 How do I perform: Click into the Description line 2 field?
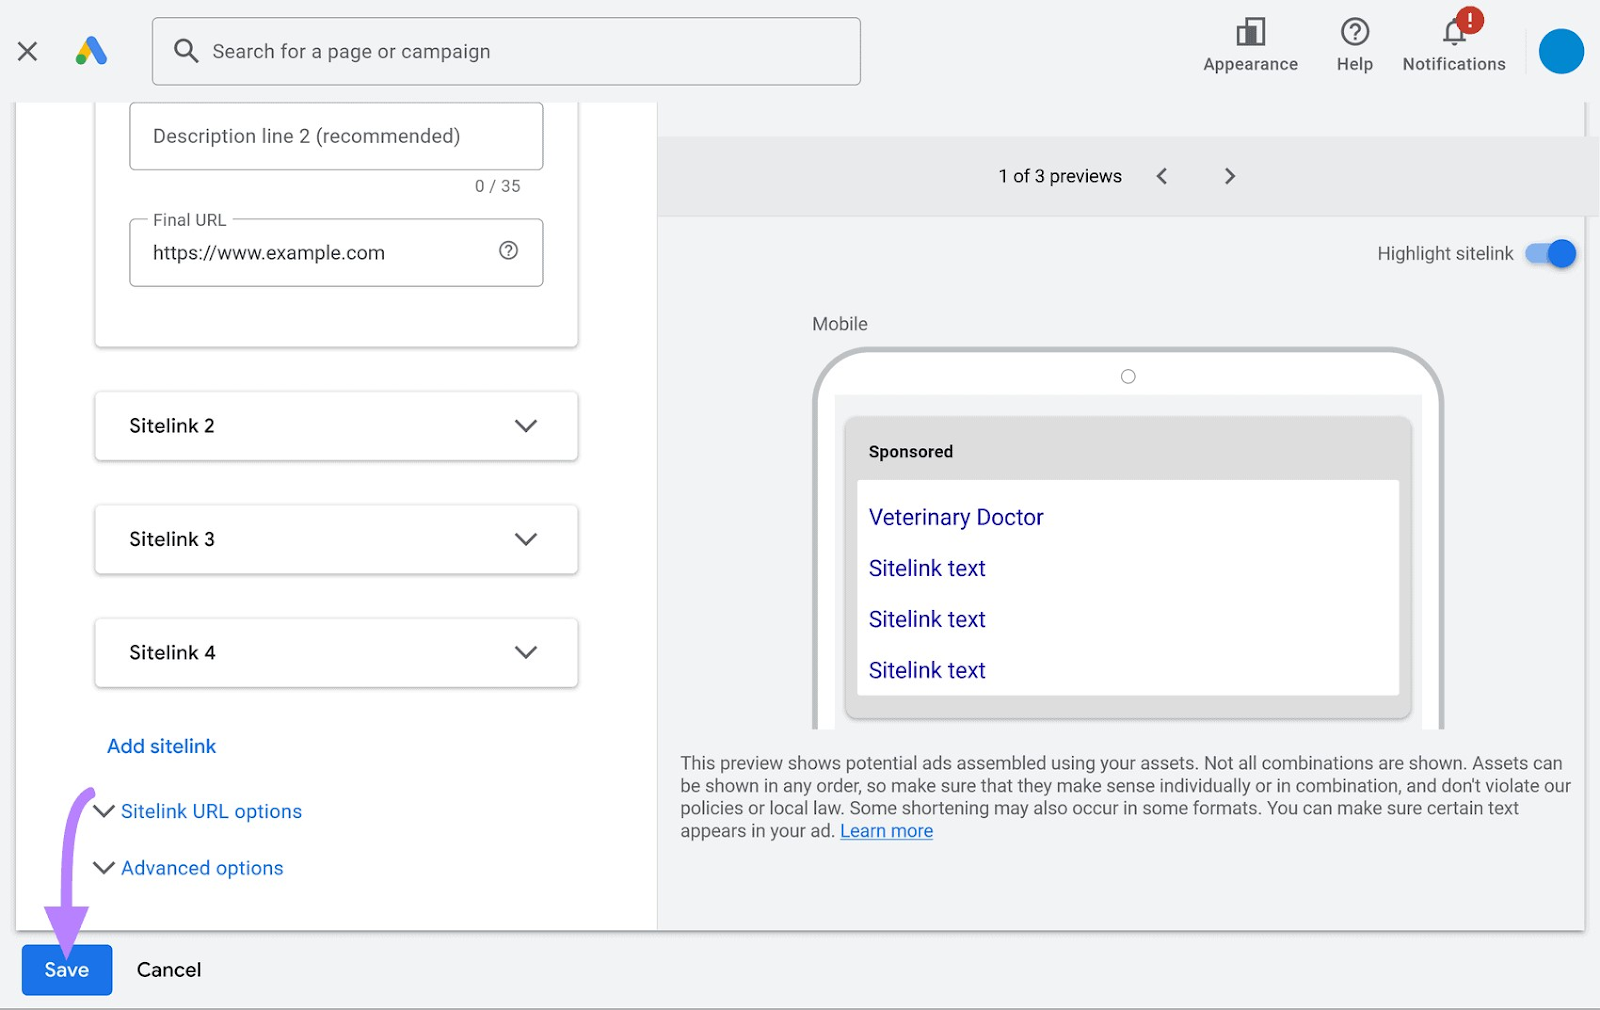pos(335,136)
